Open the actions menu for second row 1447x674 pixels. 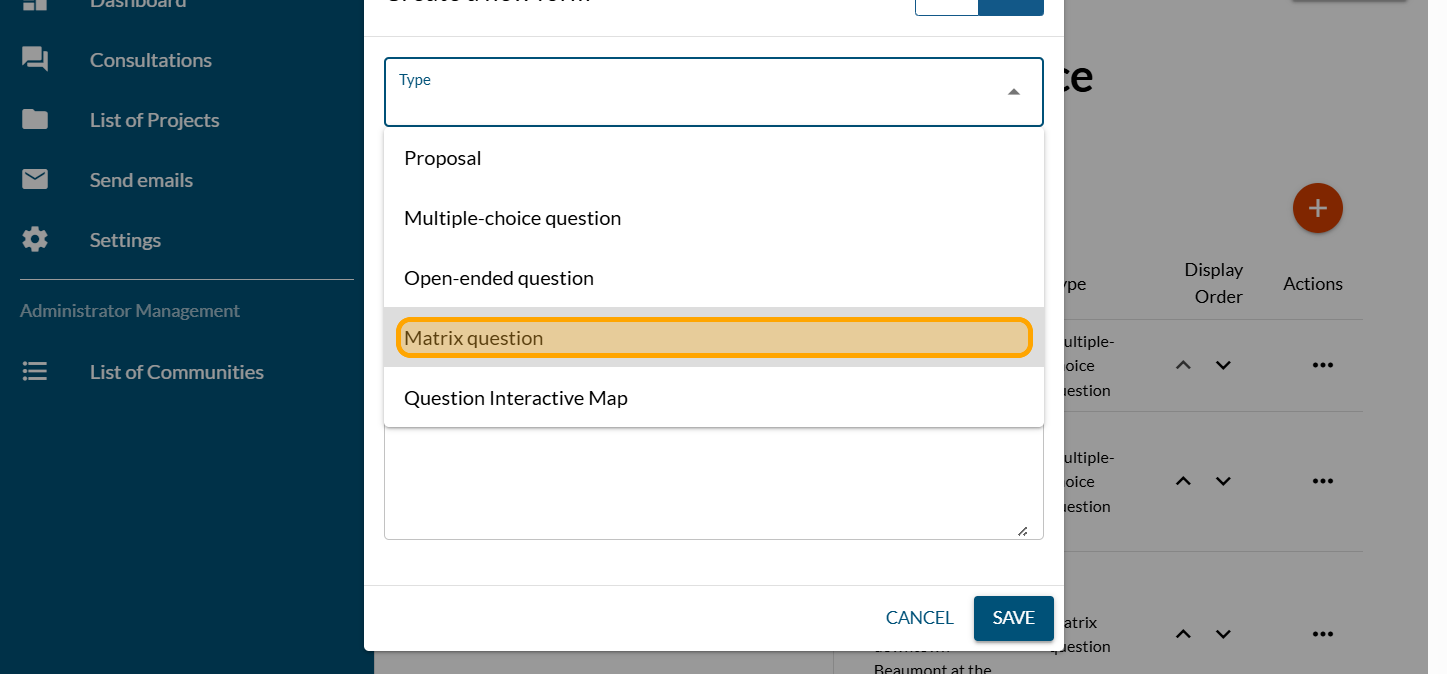pyautogui.click(x=1322, y=481)
